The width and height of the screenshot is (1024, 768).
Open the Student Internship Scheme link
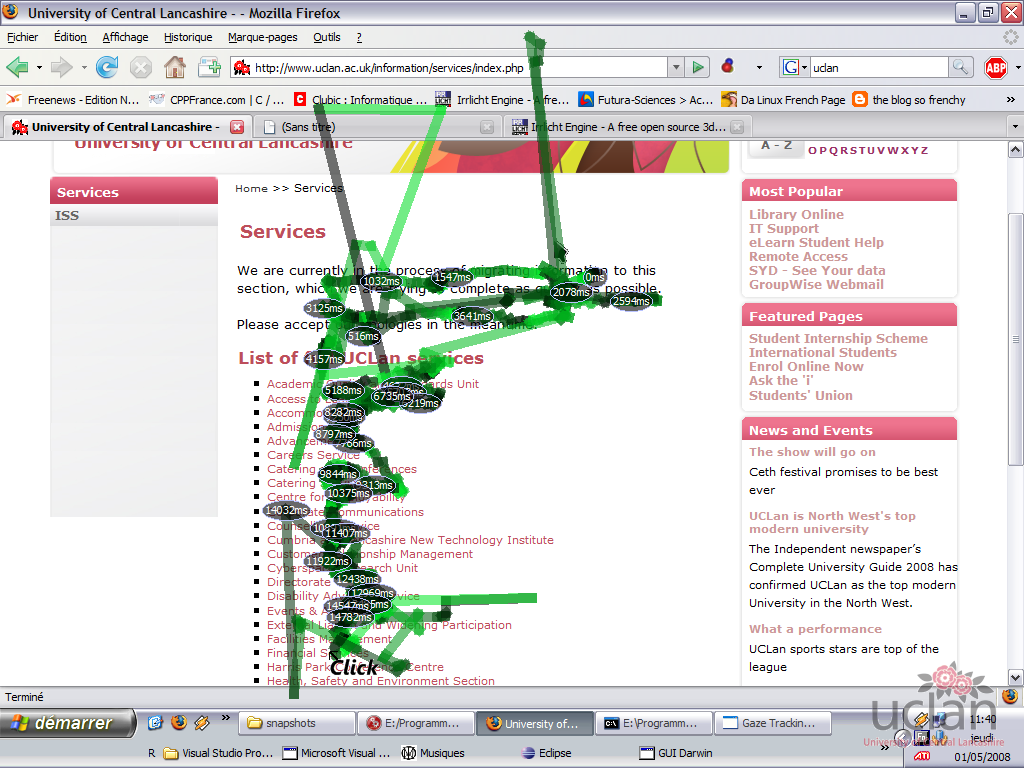click(x=838, y=338)
